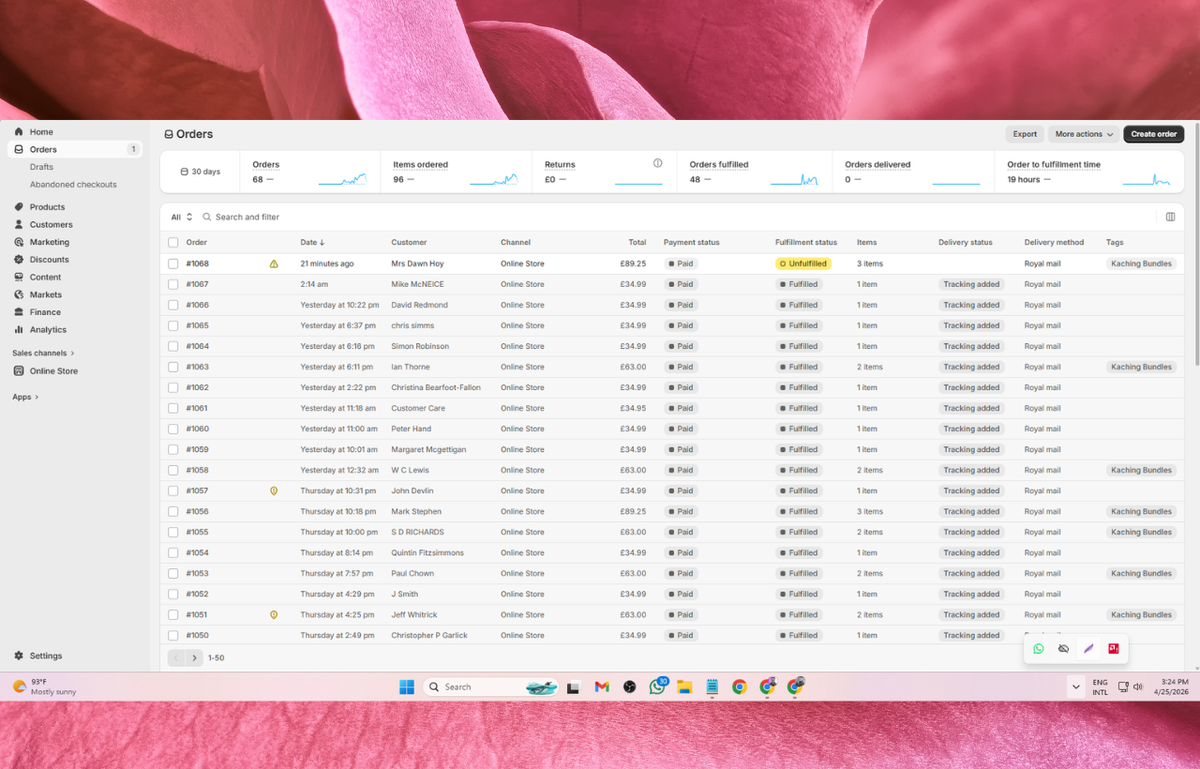Open File Explorer from the taskbar
The image size is (1200, 769).
pos(685,687)
